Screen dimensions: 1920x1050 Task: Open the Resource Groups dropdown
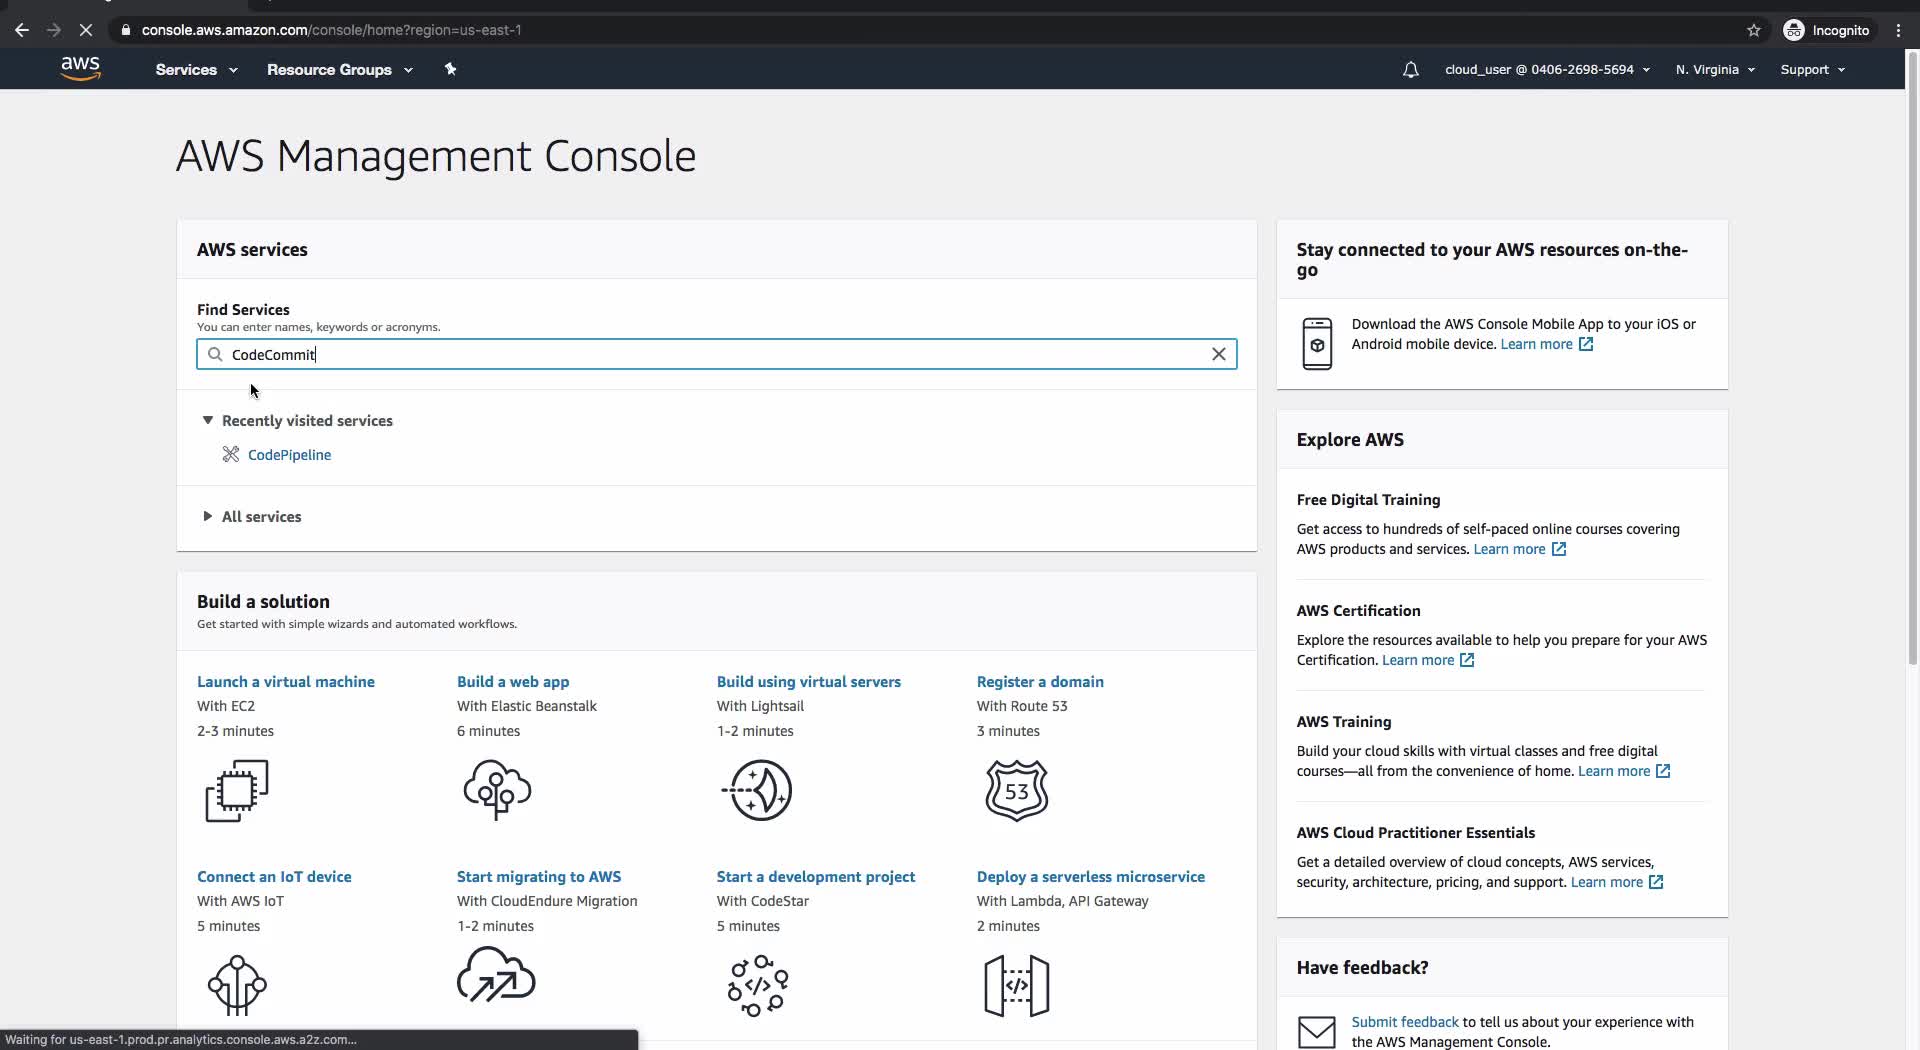(339, 70)
